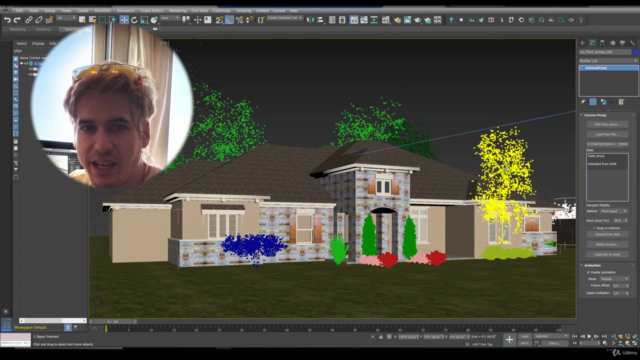This screenshot has height=360, width=640.
Task: Click the time slider on the timeline
Action: [x=113, y=322]
